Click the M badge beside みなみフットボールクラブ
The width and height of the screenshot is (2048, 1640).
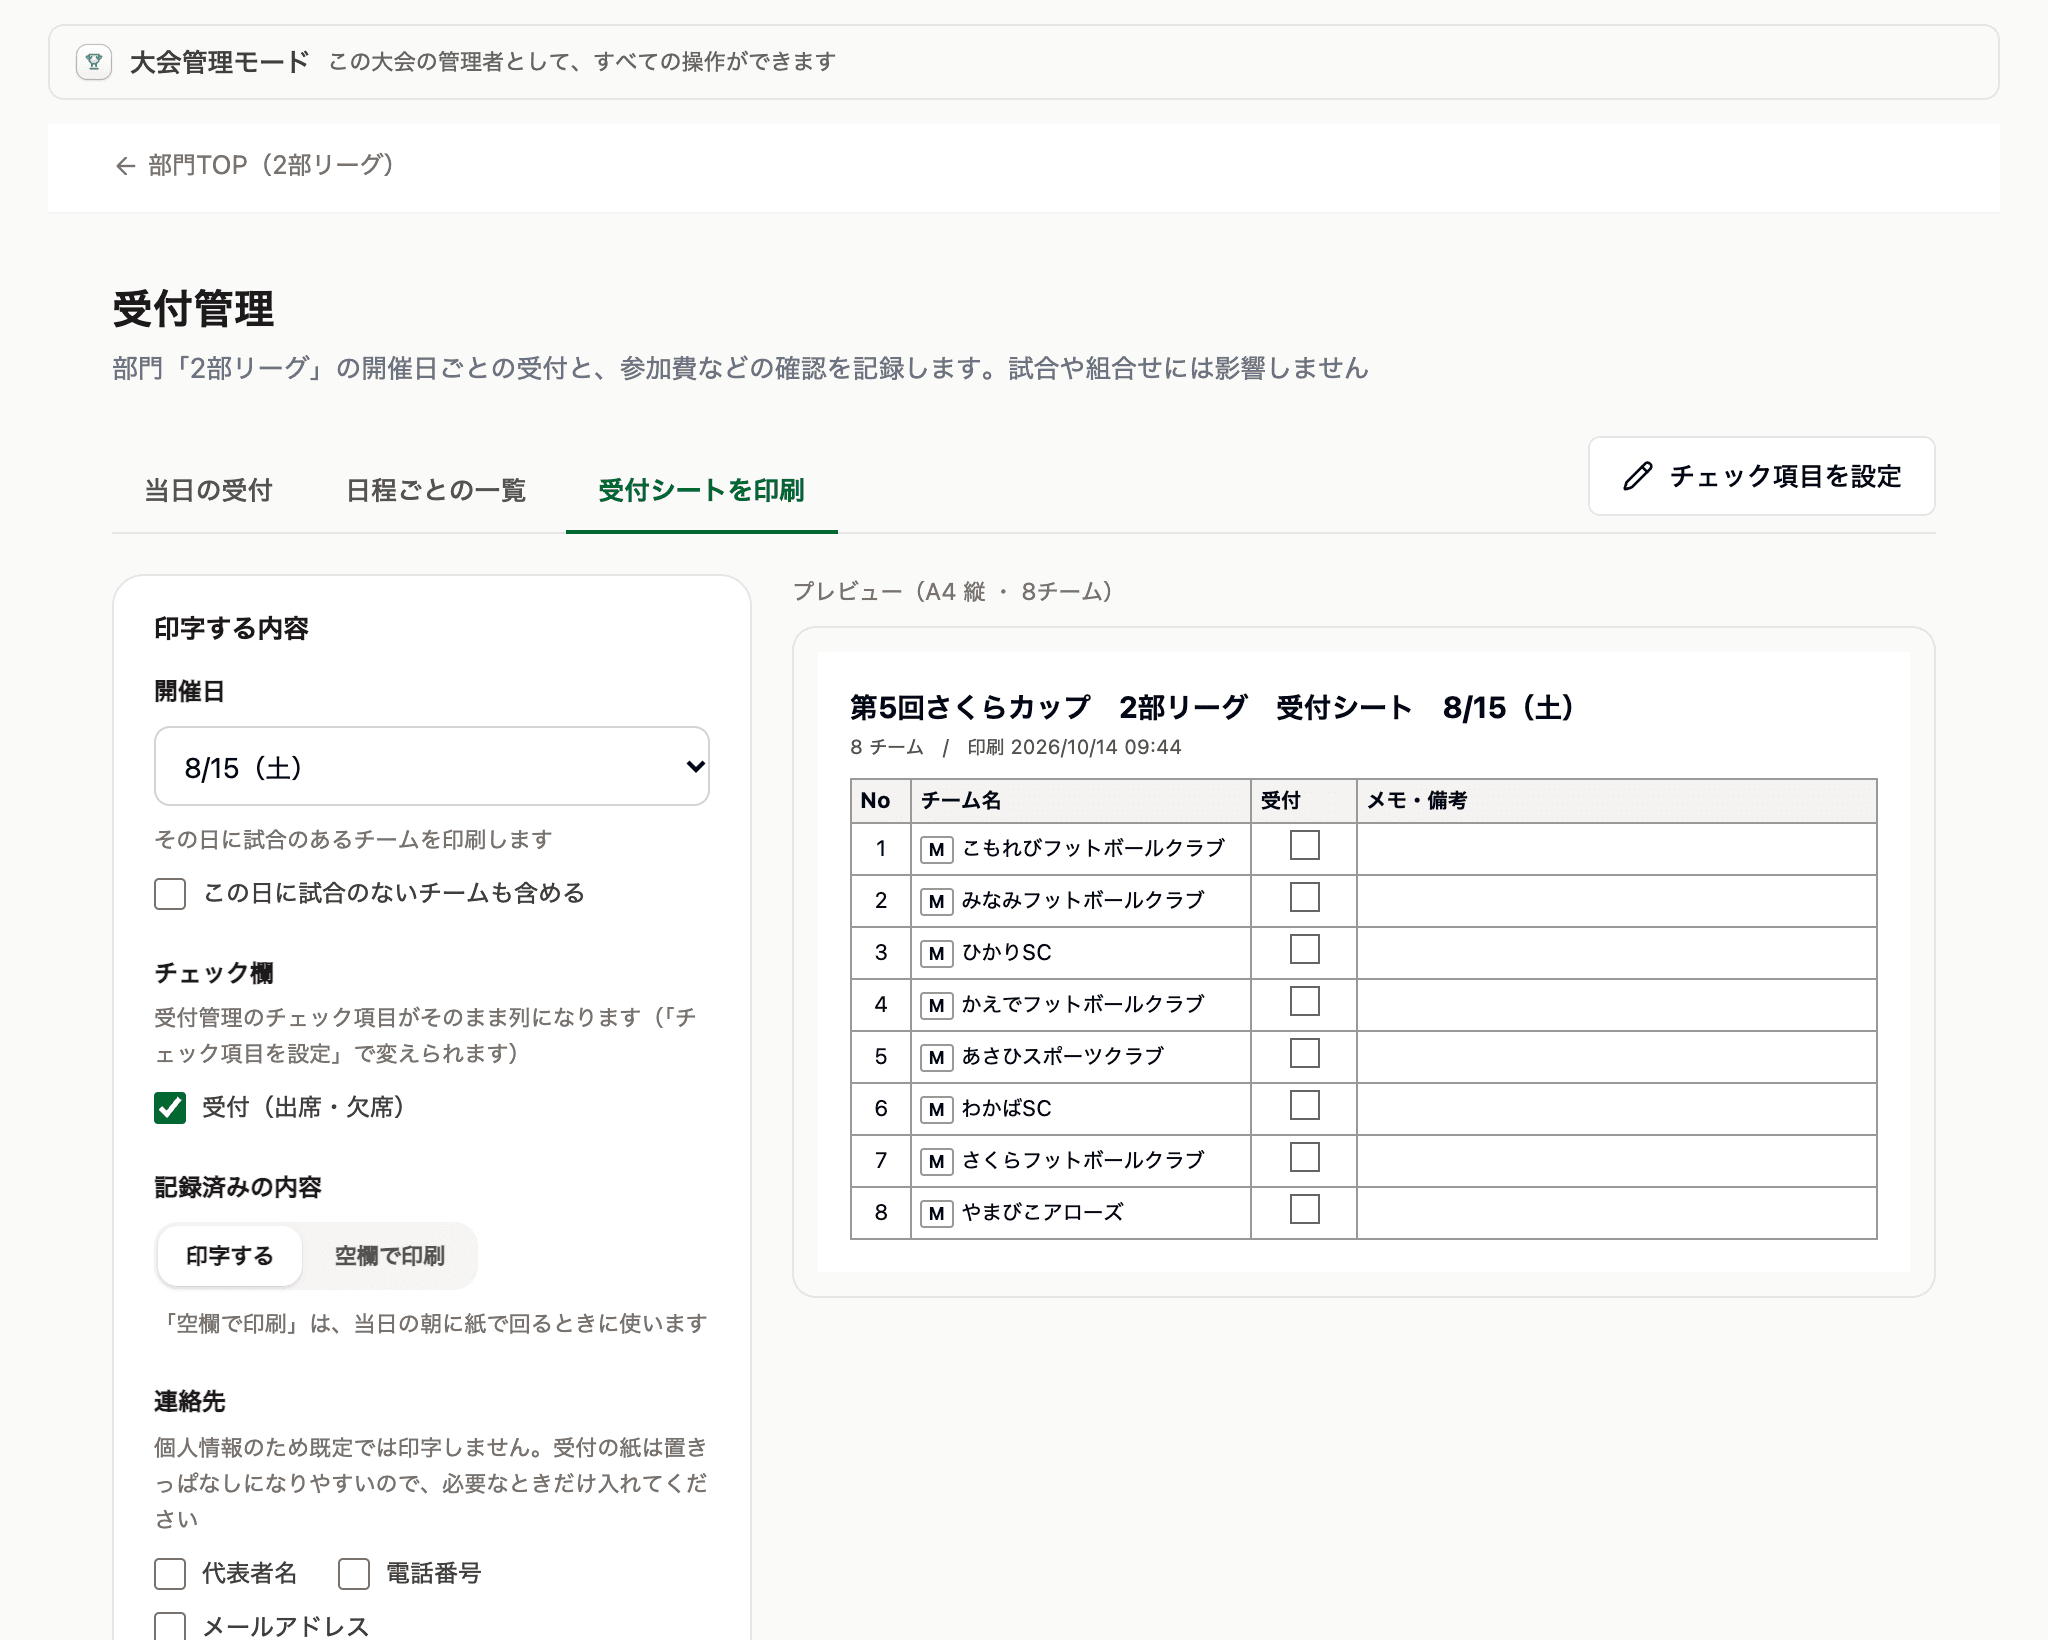(x=936, y=902)
